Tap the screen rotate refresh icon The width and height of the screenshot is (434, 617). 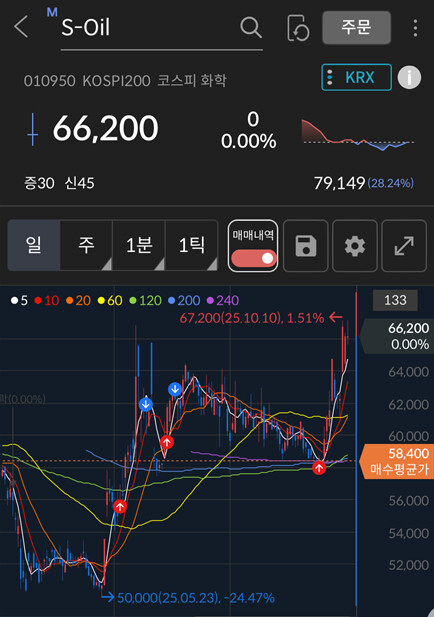[x=297, y=28]
